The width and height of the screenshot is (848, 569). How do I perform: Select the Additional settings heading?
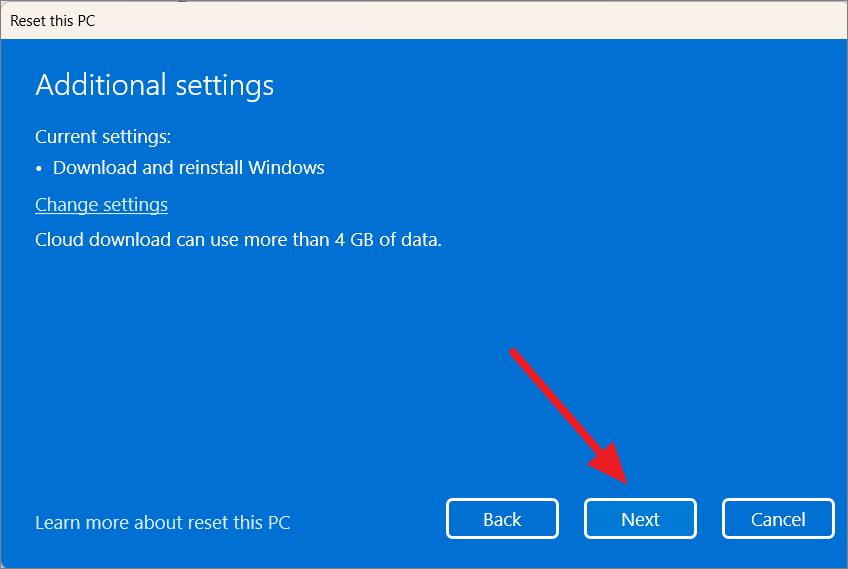click(155, 85)
